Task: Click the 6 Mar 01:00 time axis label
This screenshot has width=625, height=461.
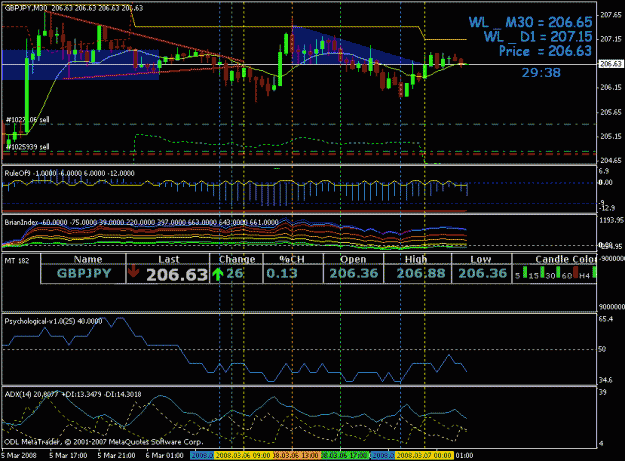Action: coord(165,455)
